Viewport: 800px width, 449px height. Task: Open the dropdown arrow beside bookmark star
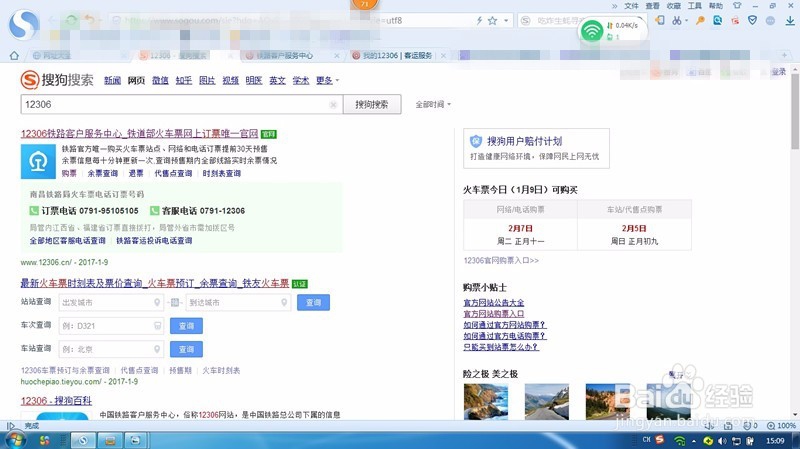click(x=506, y=21)
